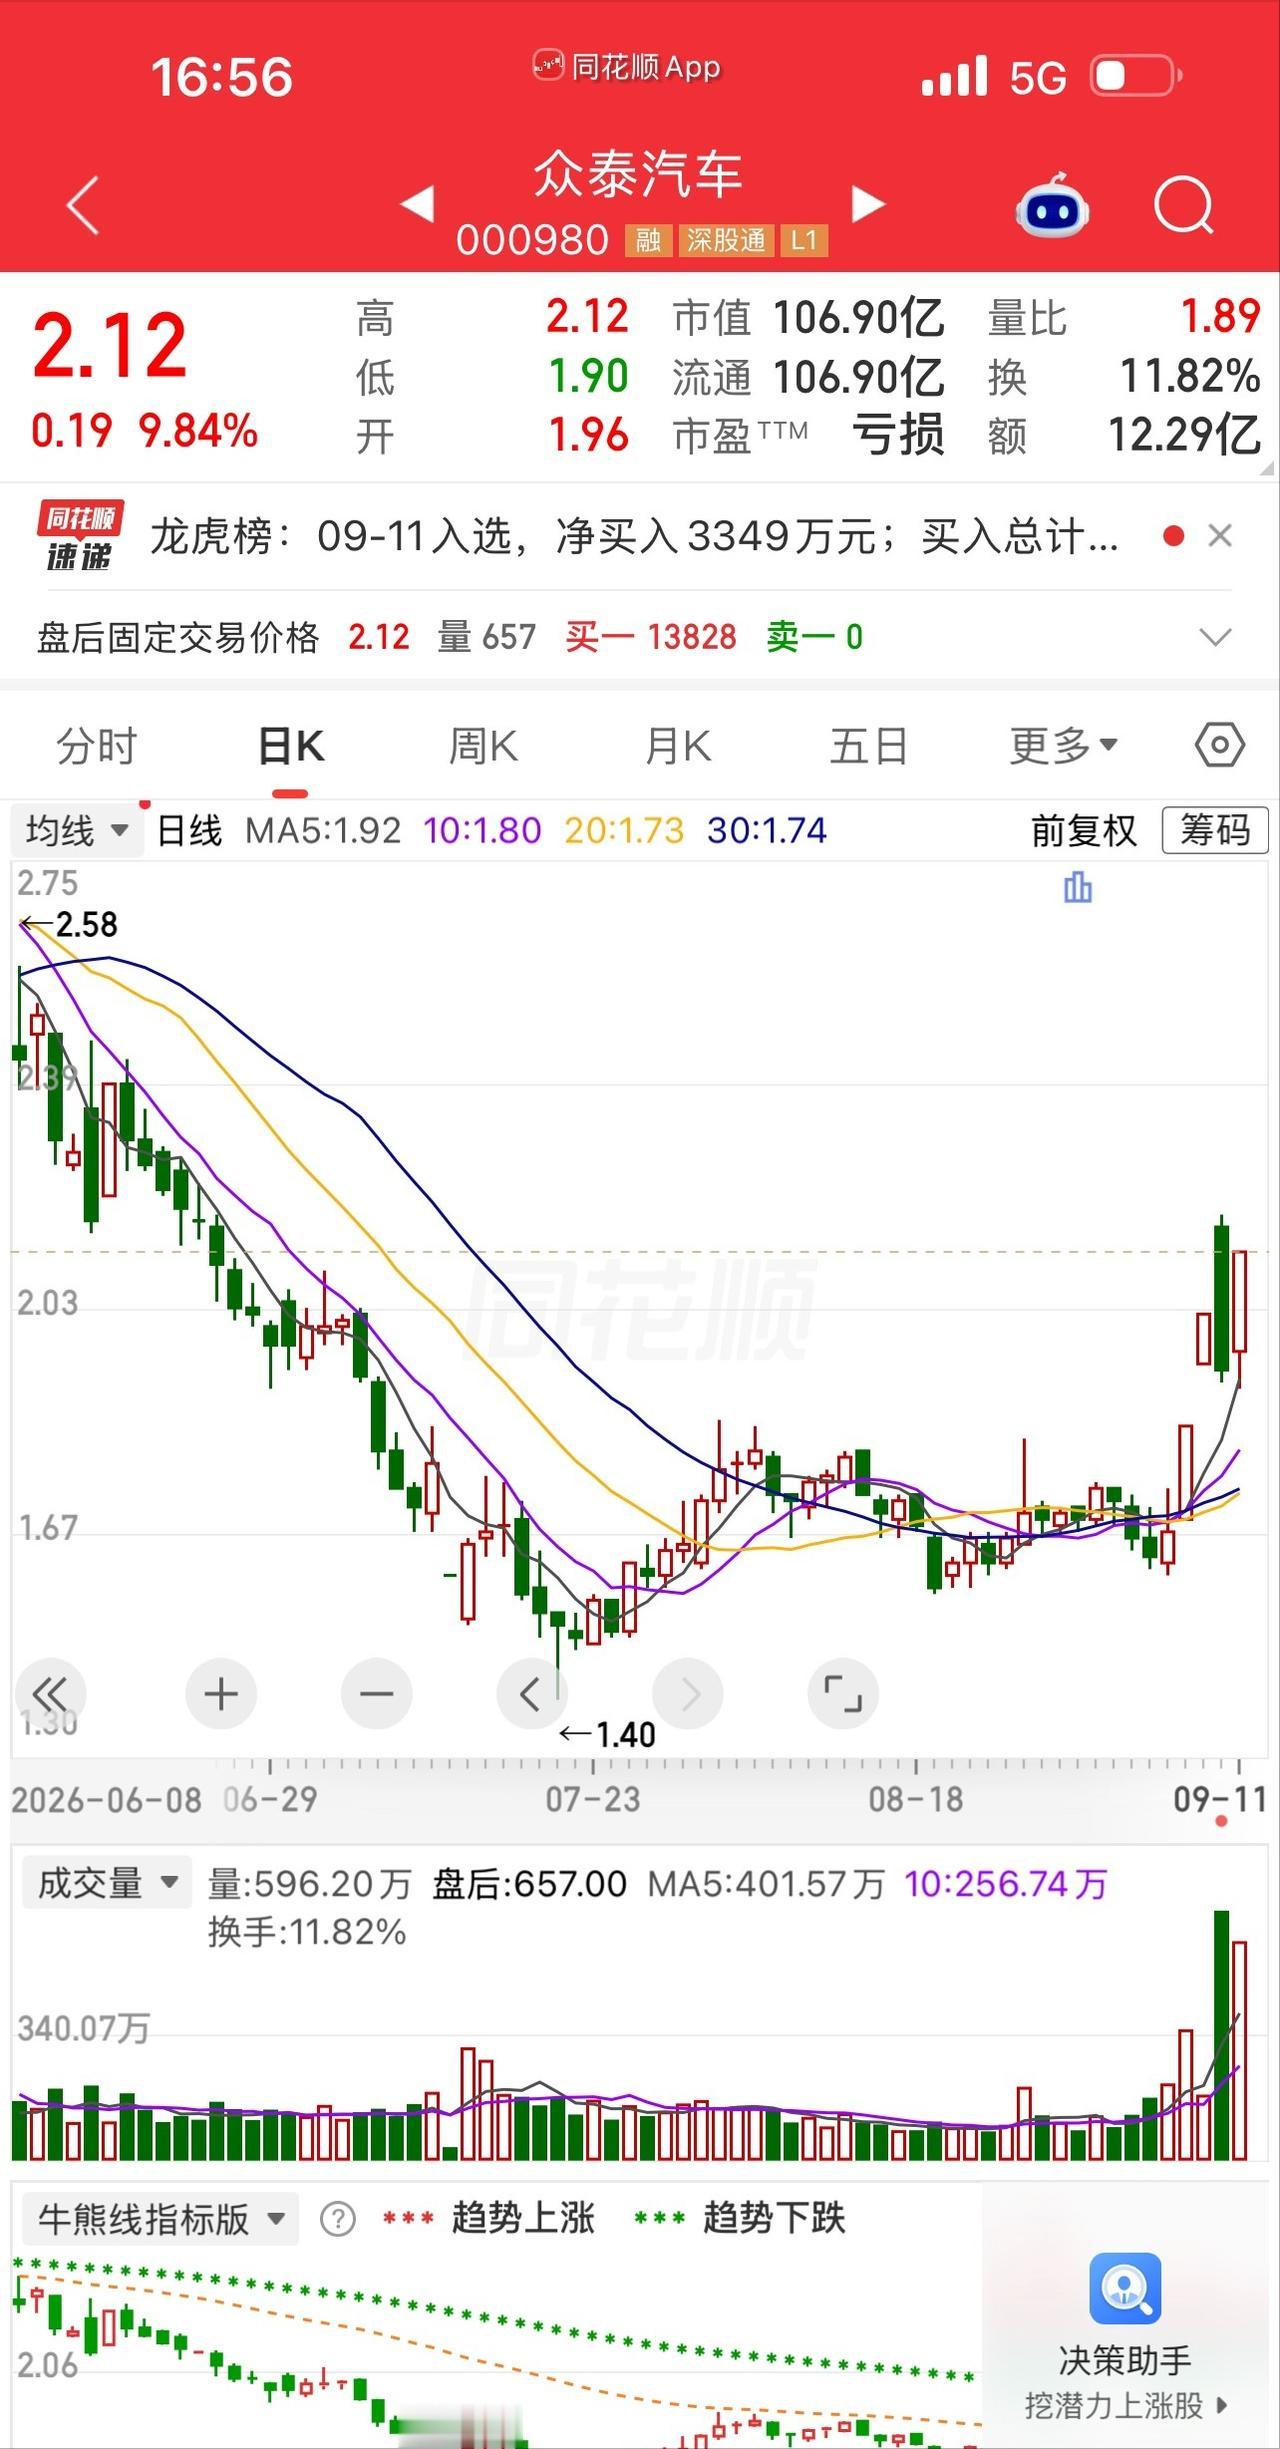Tap the blue 30:1.74 moving average label
This screenshot has height=2449, width=1280.
click(767, 830)
